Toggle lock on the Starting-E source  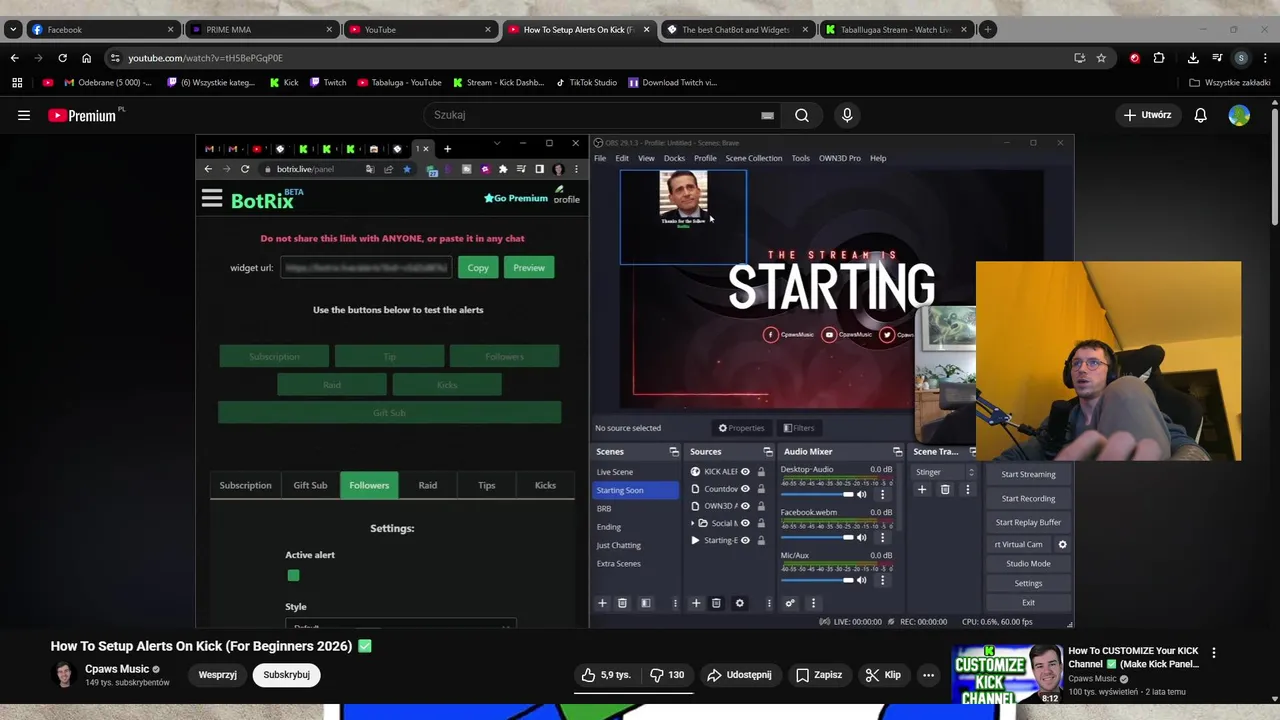point(761,541)
